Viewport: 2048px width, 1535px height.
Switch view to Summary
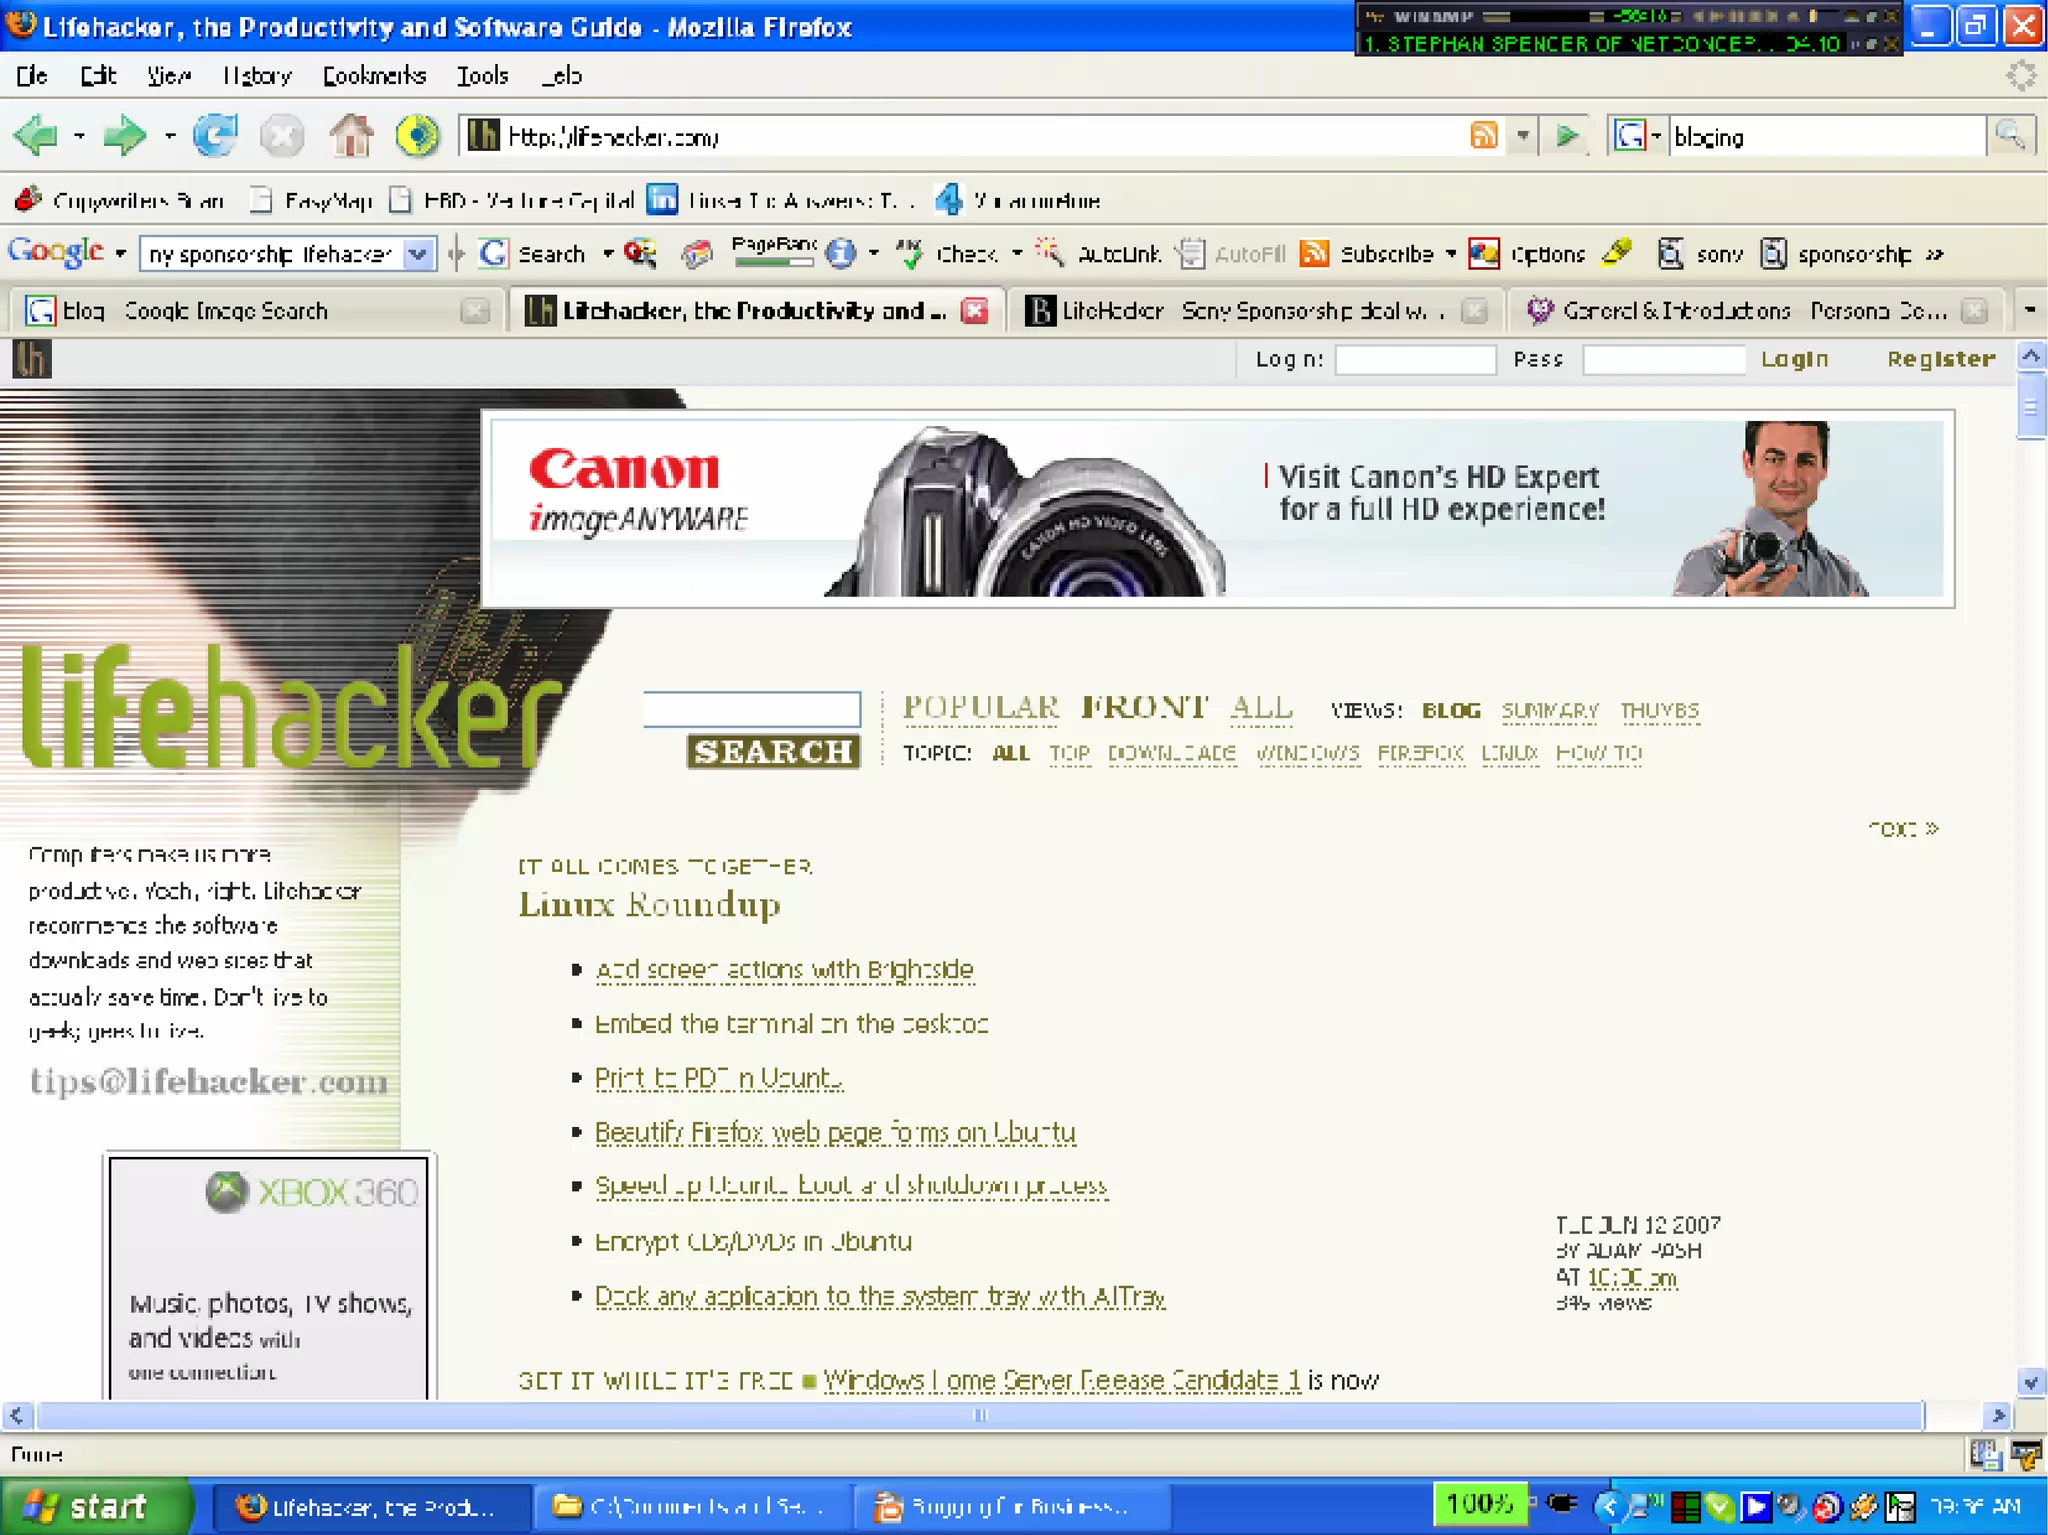coord(1549,710)
